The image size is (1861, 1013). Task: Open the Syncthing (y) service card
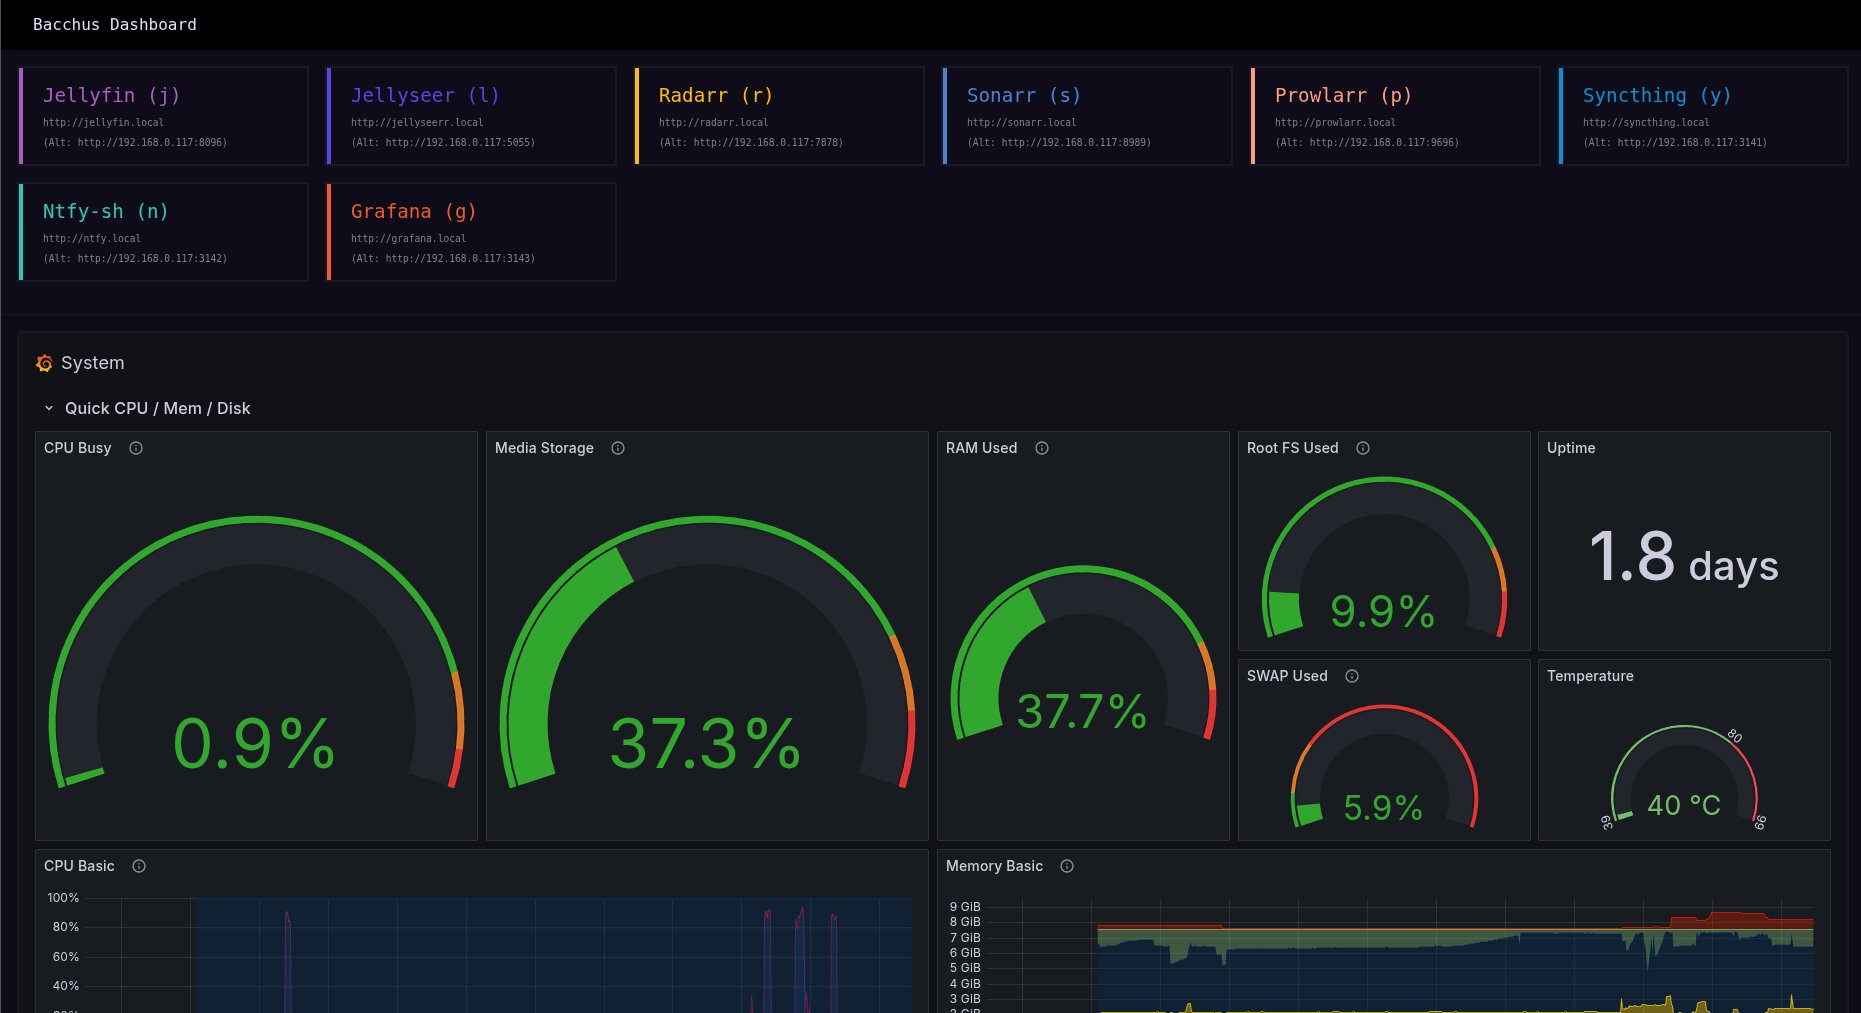[x=1704, y=116]
